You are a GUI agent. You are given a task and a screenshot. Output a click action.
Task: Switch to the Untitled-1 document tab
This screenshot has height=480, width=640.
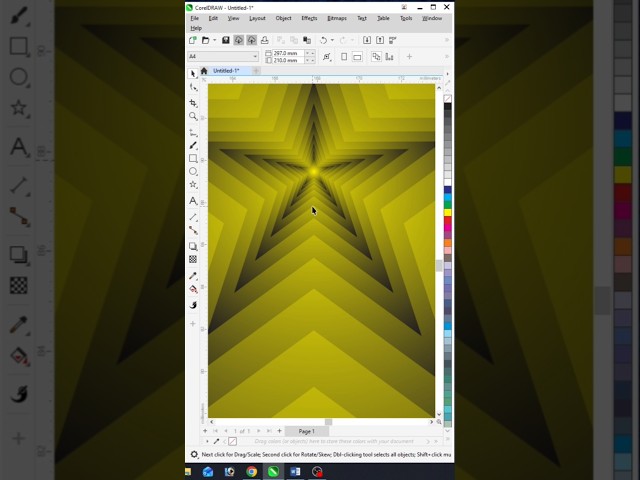tap(226, 71)
